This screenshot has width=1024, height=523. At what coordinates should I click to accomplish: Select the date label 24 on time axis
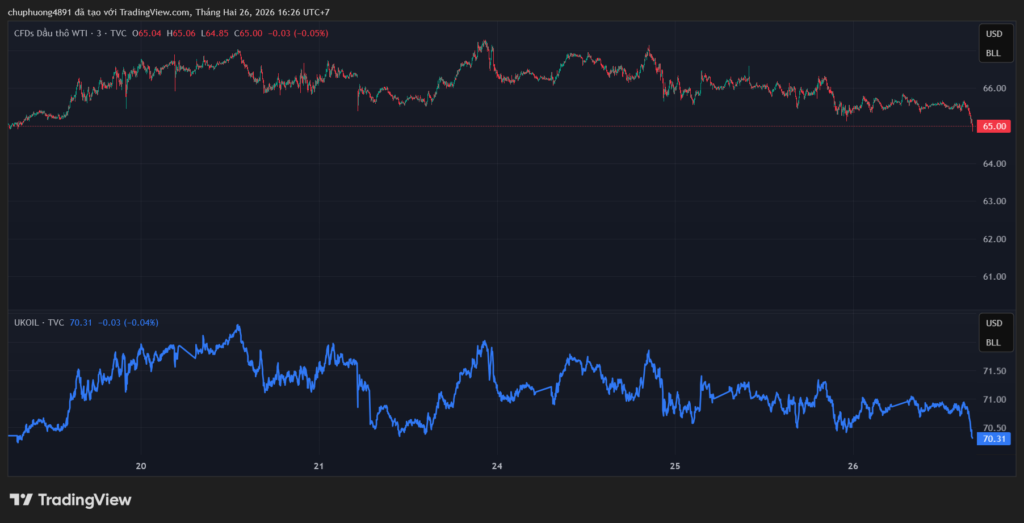coord(497,466)
